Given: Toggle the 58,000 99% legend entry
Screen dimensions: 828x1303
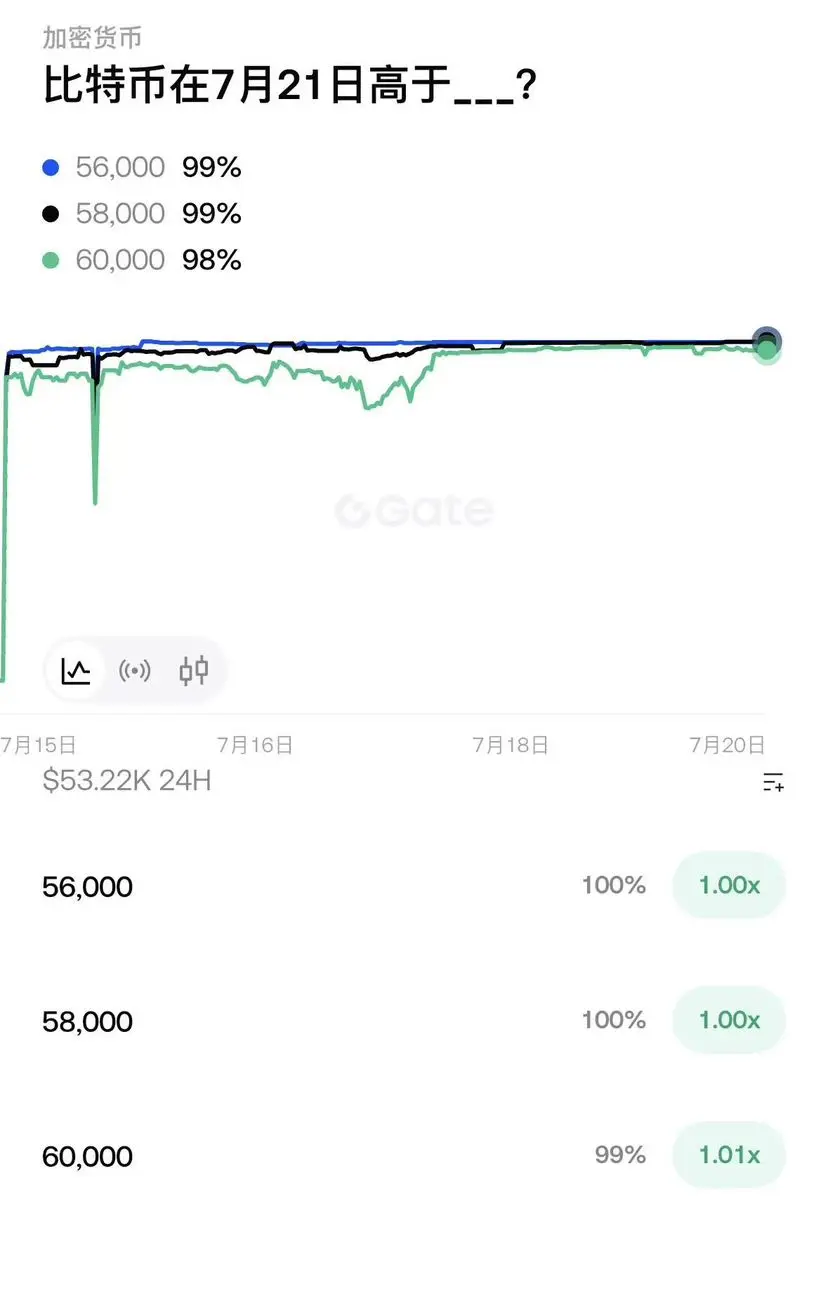Looking at the screenshot, I should coord(142,214).
